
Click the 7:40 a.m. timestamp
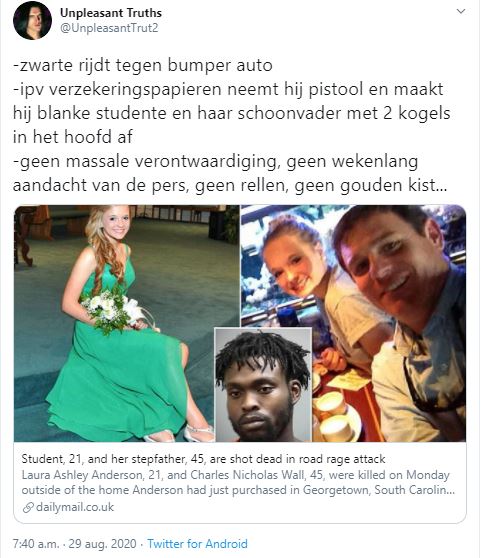point(36,543)
